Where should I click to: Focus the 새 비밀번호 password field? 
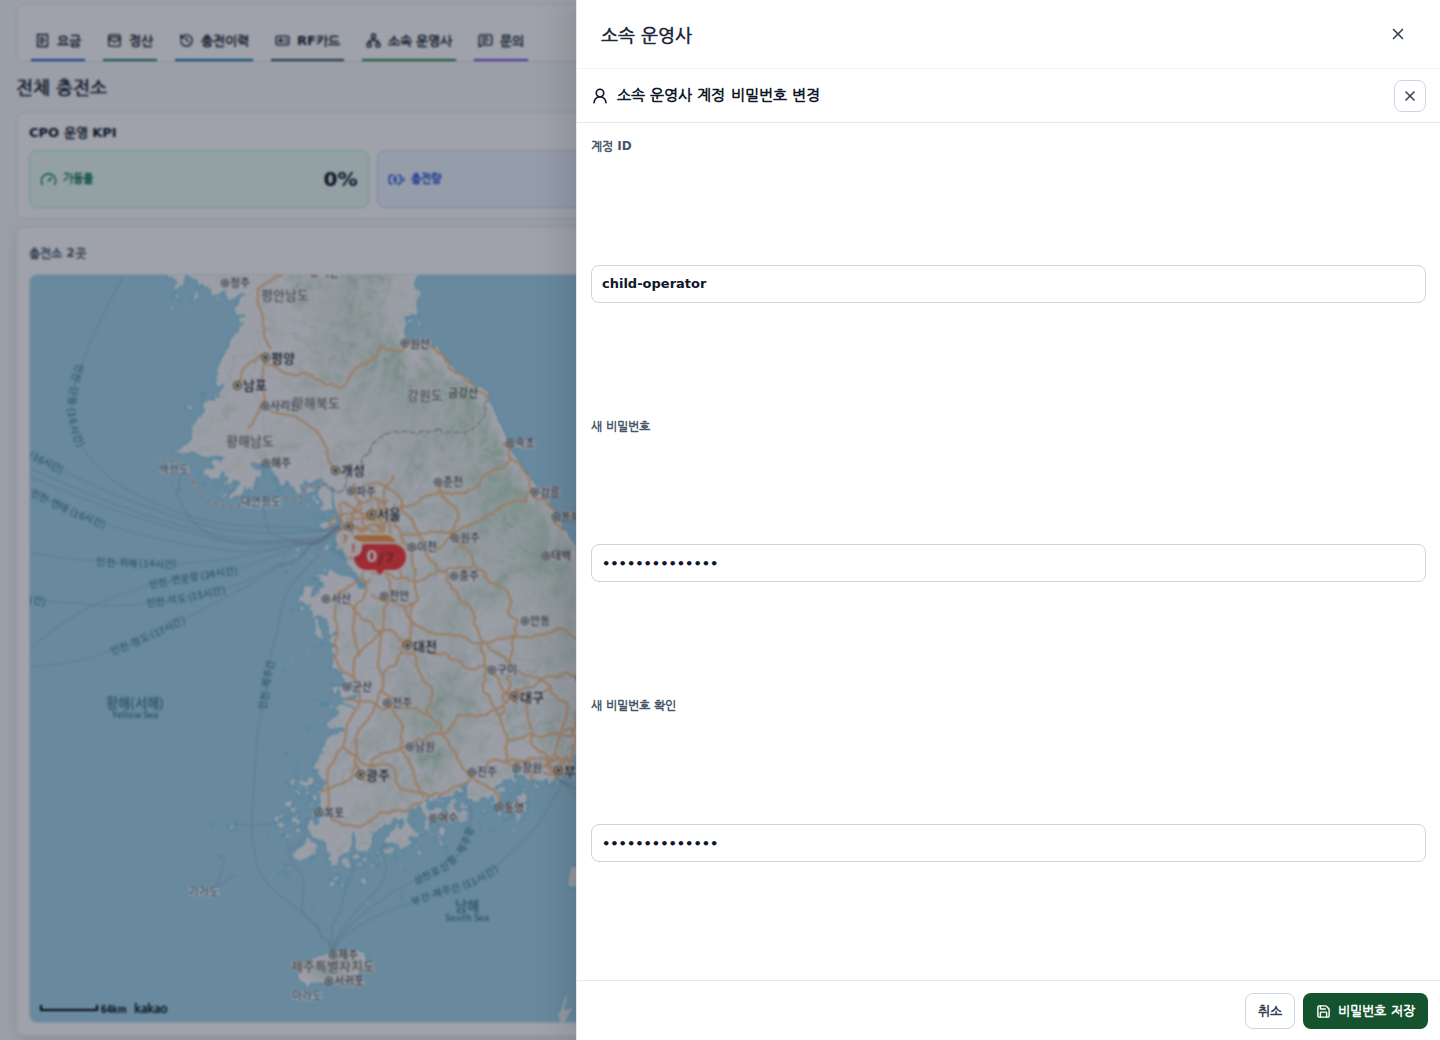coord(1008,563)
